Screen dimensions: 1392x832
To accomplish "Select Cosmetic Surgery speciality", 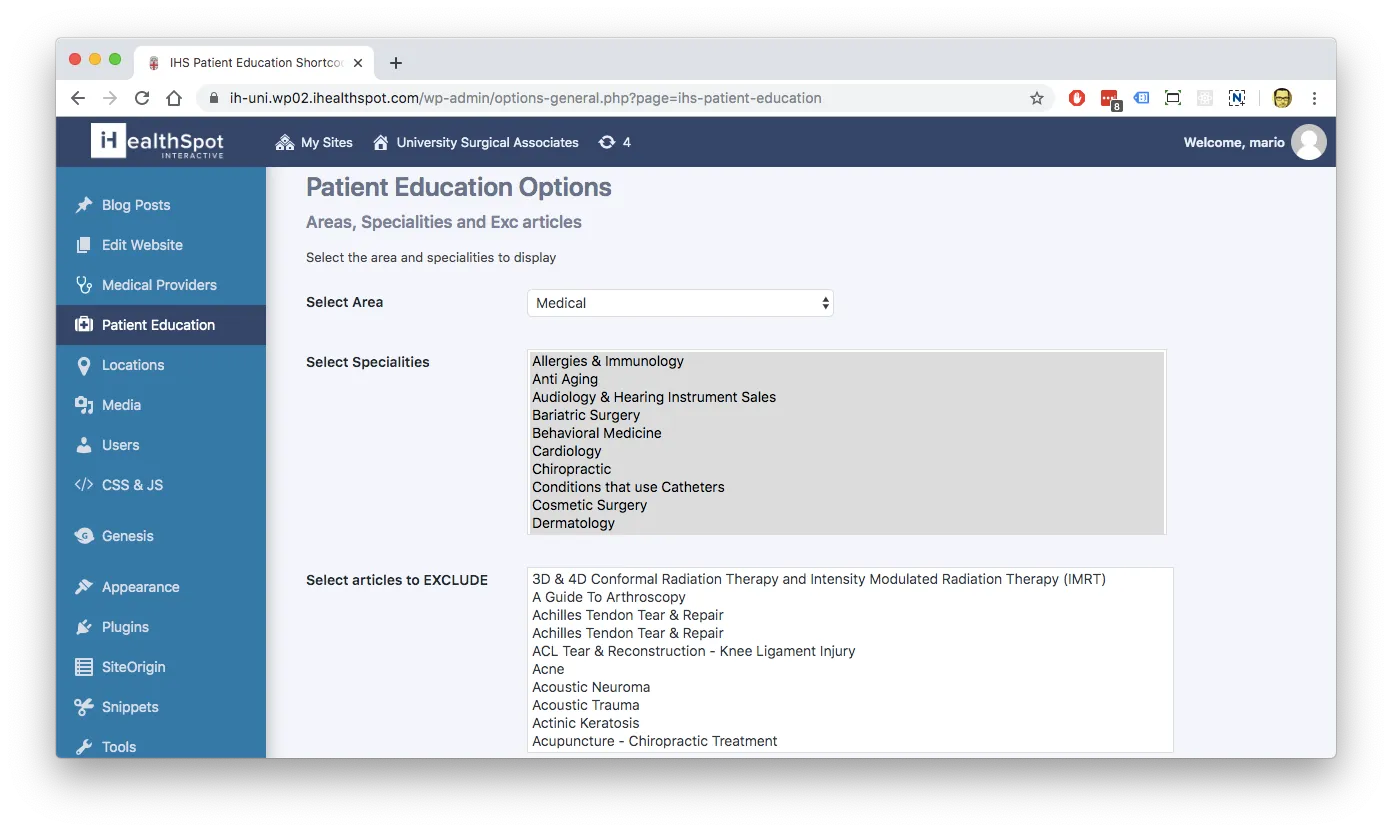I will click(x=847, y=505).
